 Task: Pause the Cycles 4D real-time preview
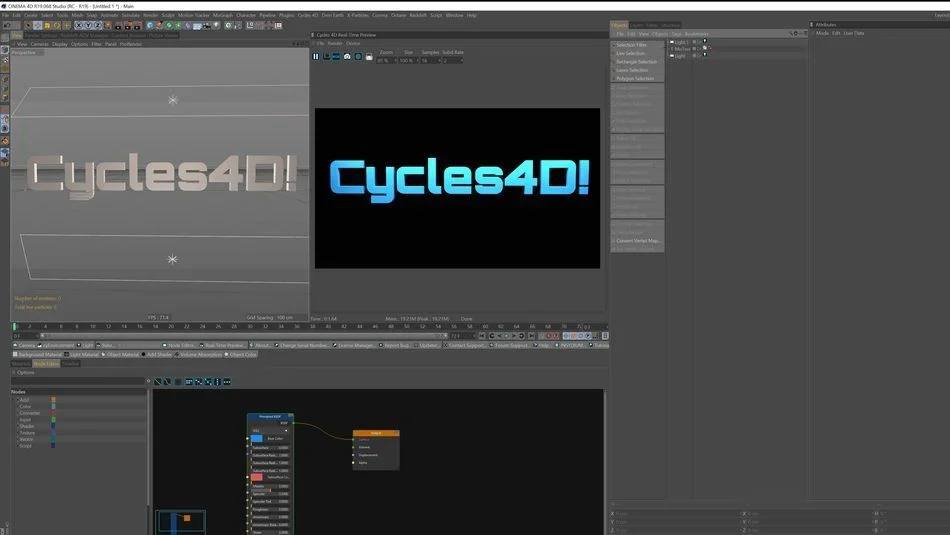316,56
